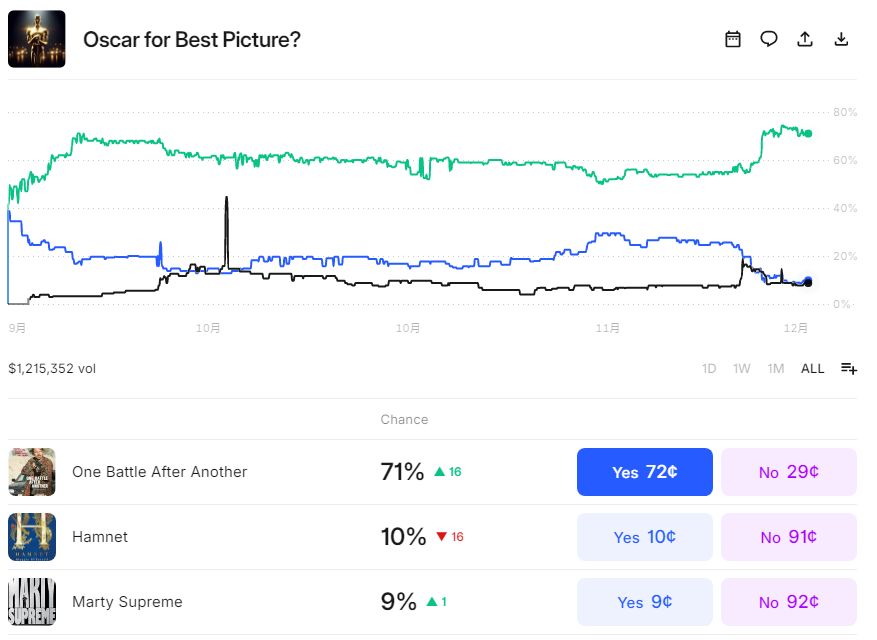Open the comments speech bubble icon
The image size is (877, 640).
click(x=769, y=39)
